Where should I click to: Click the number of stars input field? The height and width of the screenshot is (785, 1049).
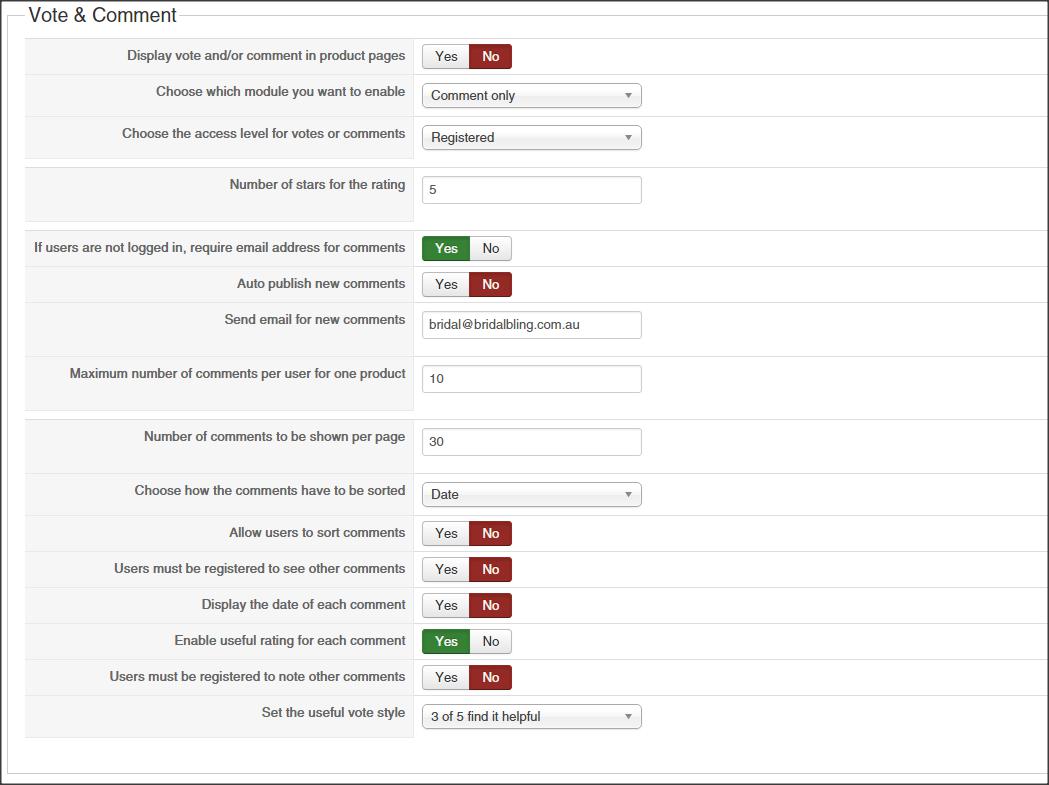[531, 190]
